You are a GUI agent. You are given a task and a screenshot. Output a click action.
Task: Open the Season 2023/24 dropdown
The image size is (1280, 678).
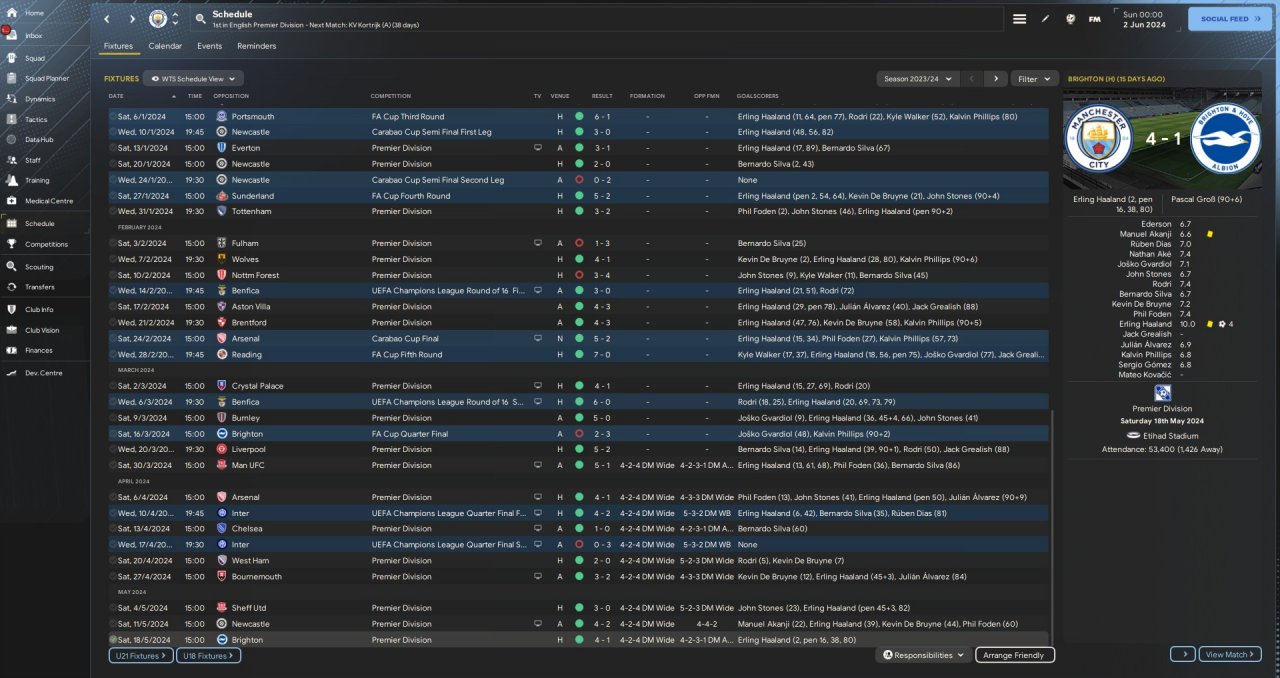click(x=916, y=78)
